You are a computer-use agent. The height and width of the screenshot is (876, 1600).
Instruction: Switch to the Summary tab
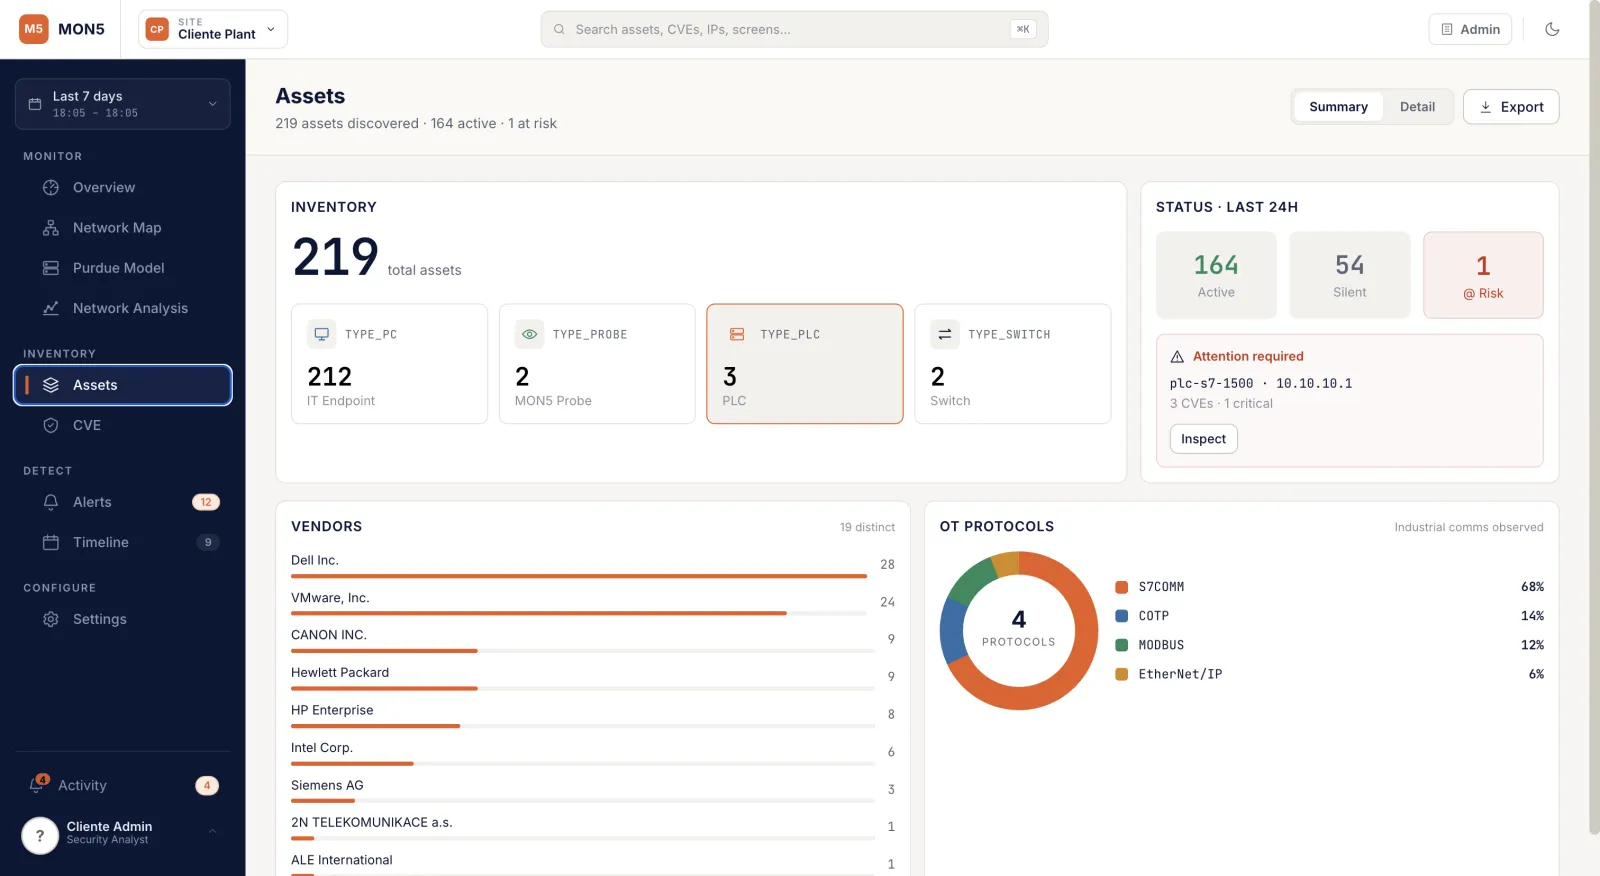(1338, 107)
